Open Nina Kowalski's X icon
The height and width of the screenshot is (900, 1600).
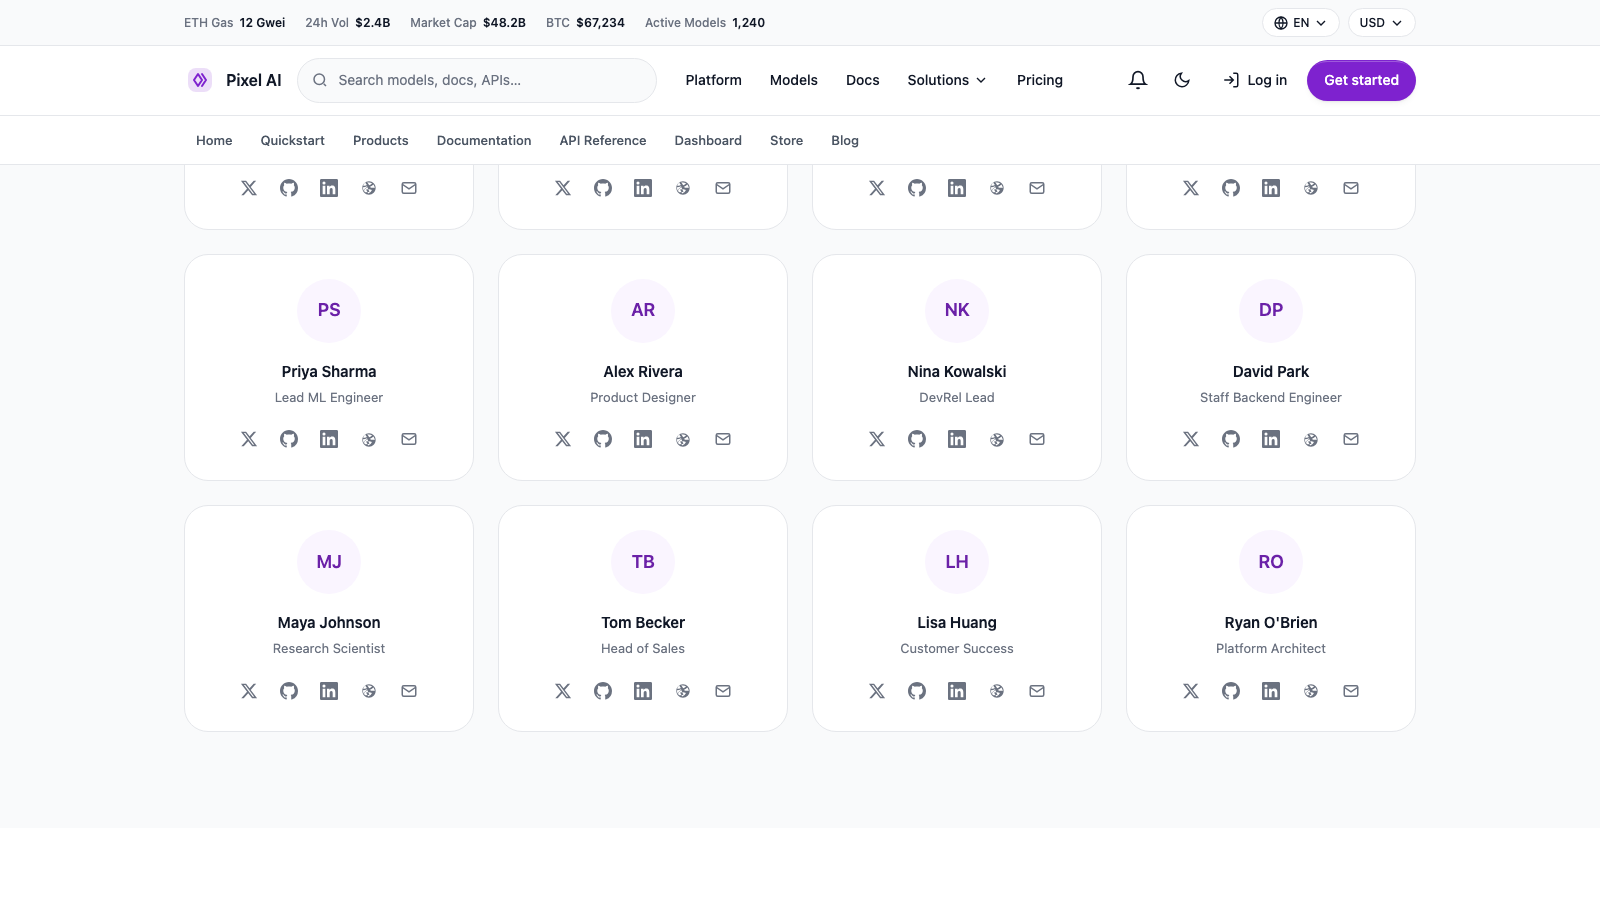[x=877, y=439]
